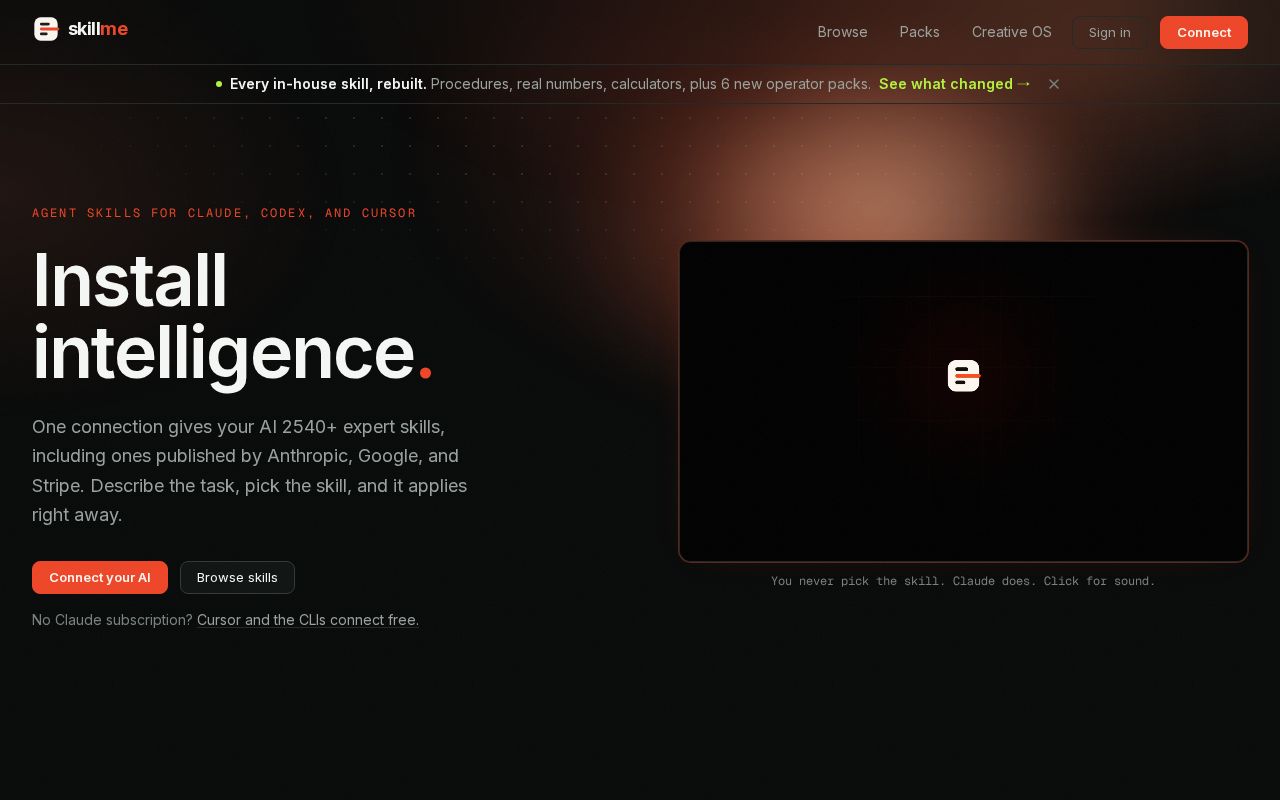1280x800 pixels.
Task: Click the 'Connect your AI' button
Action: pos(100,578)
